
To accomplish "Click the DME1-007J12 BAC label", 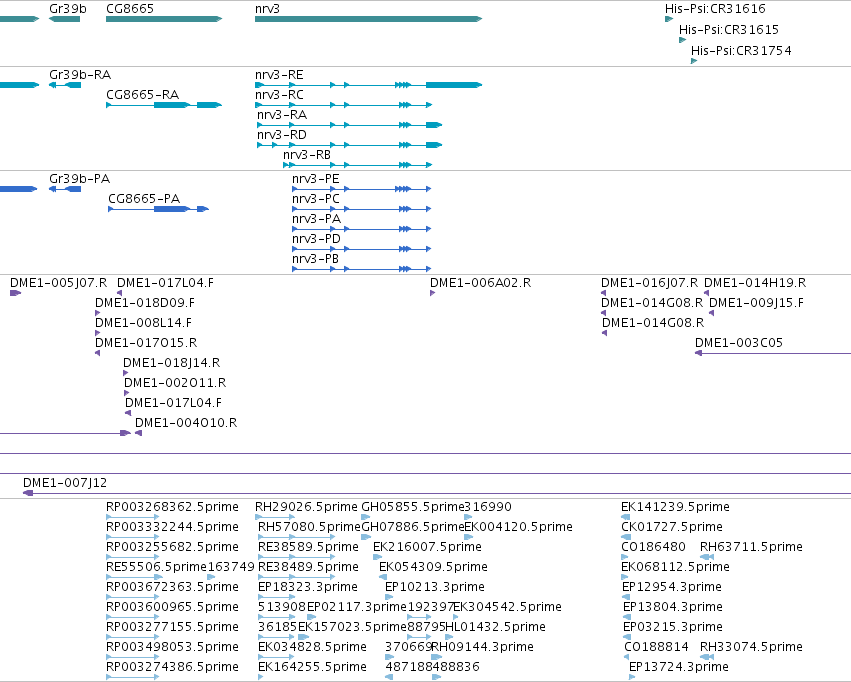I will tap(65, 483).
